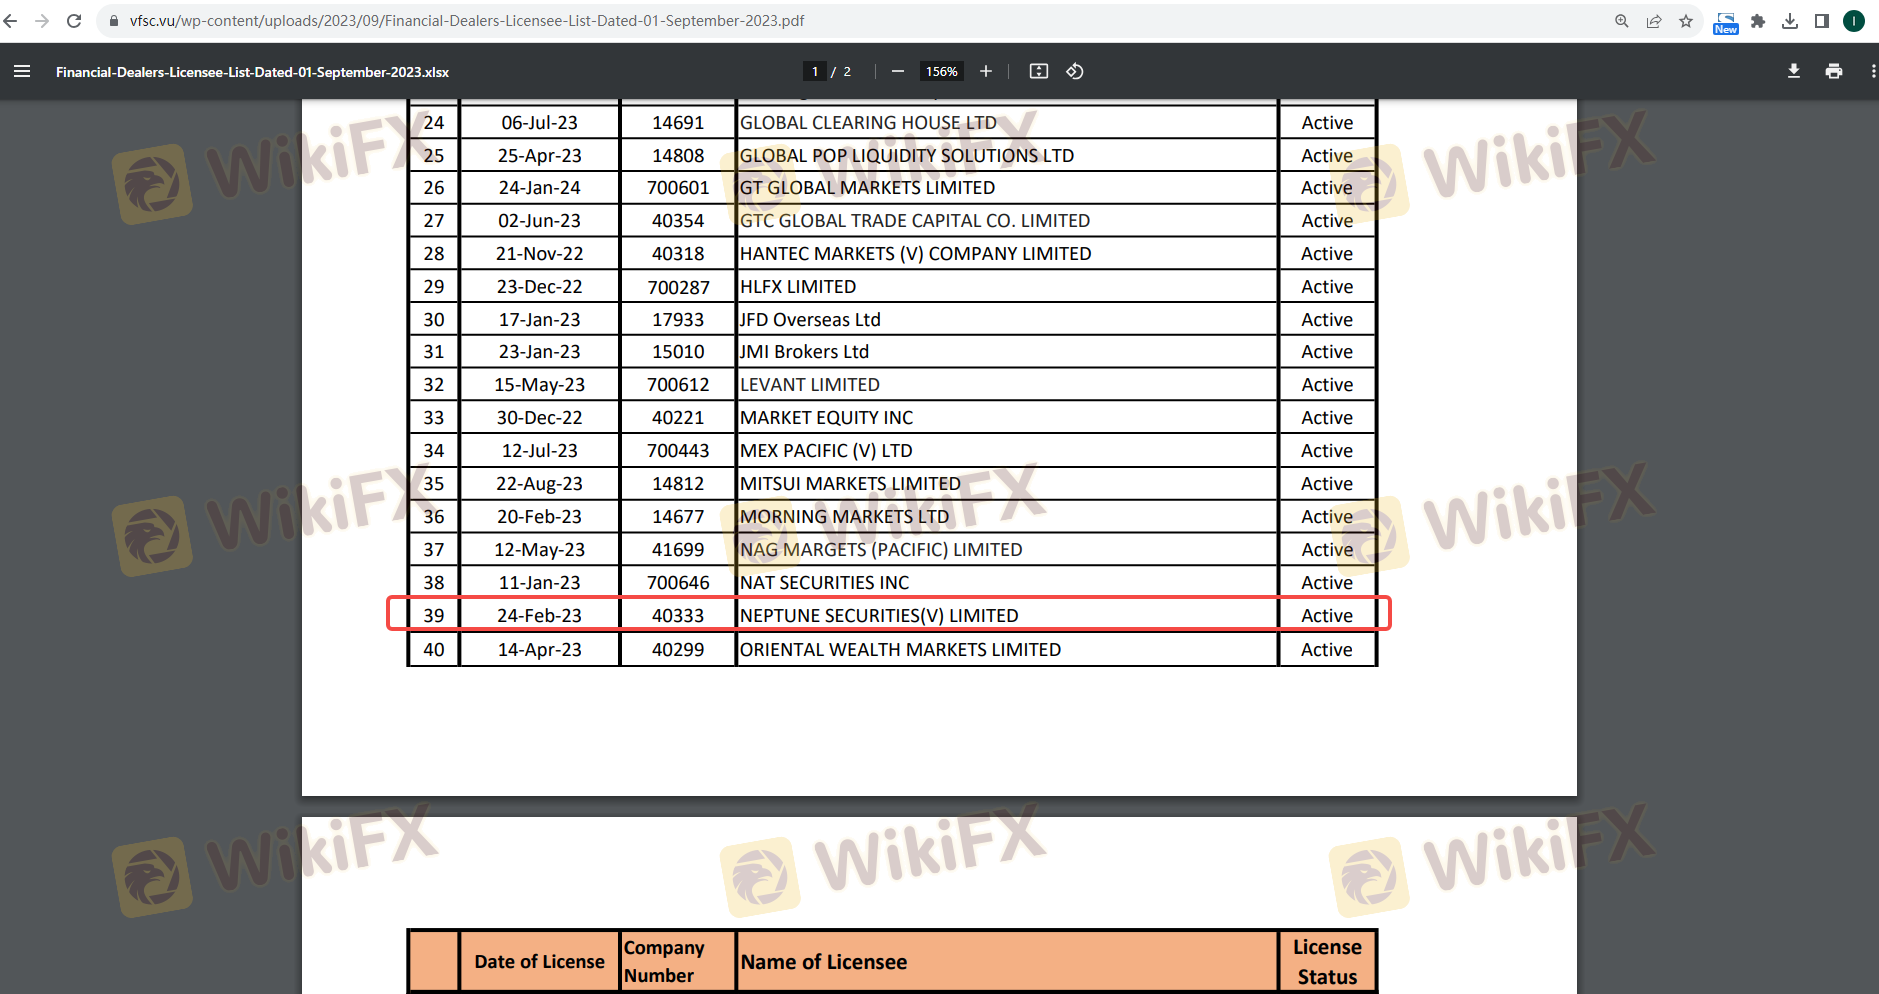This screenshot has height=994, width=1879.
Task: Click the page number input field
Action: 815,71
